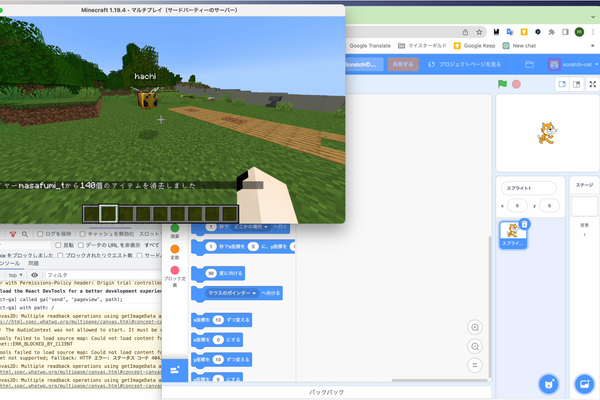Open Chrome extensions puzzle icon
This screenshot has width=600, height=400.
pos(551,32)
